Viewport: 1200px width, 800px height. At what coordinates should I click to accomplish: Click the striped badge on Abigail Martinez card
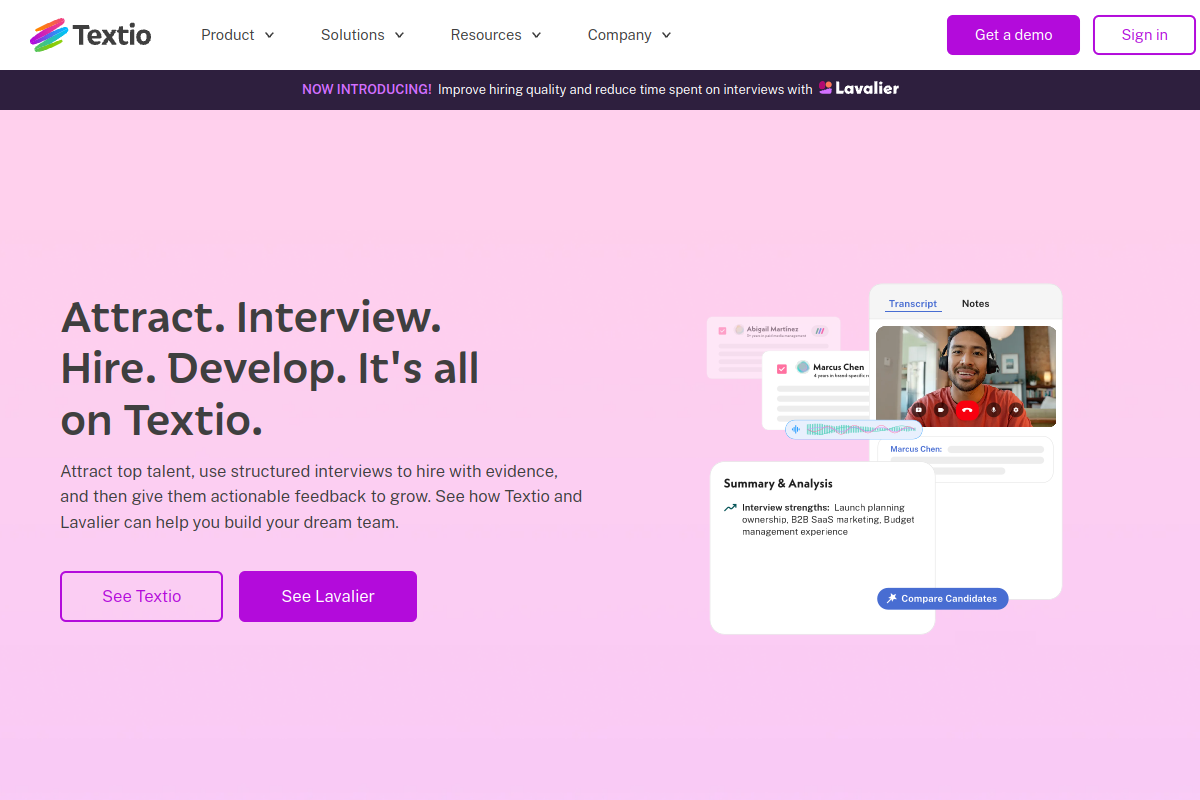coord(820,331)
